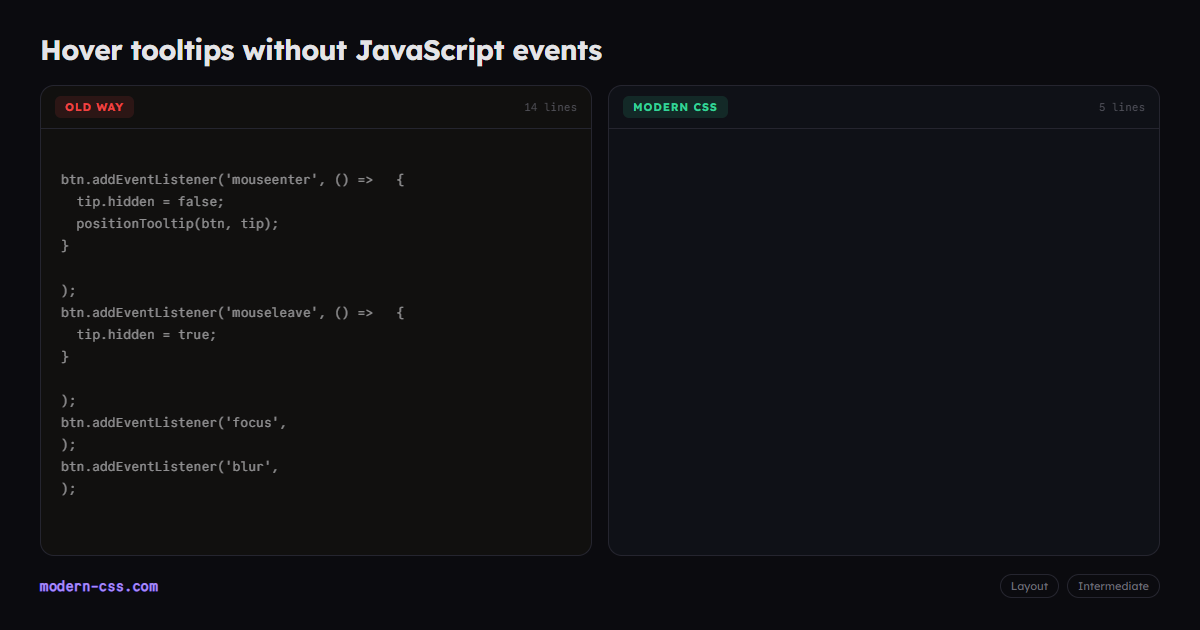Open the modern-css.com link
1200x630 pixels.
pyautogui.click(x=99, y=587)
